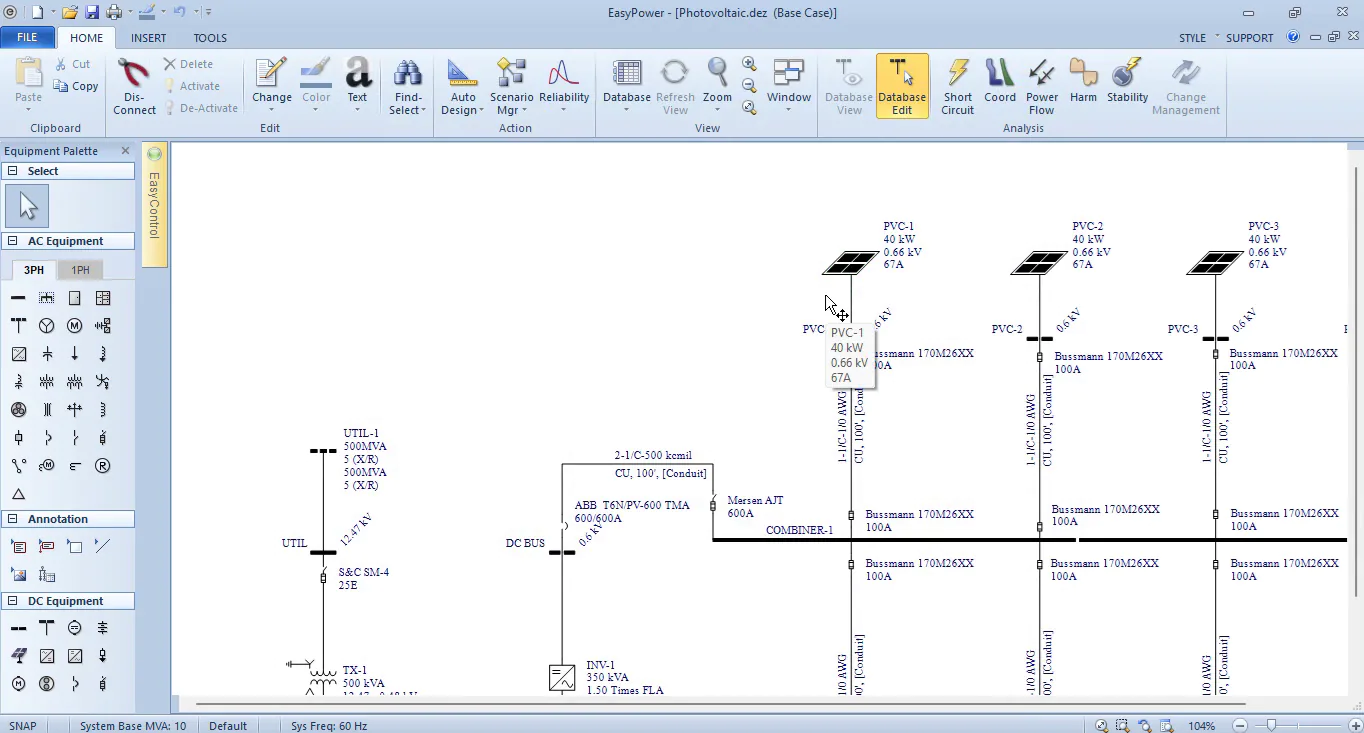Click the Print icon in the quick access toolbar
The image size is (1364, 733).
click(114, 12)
